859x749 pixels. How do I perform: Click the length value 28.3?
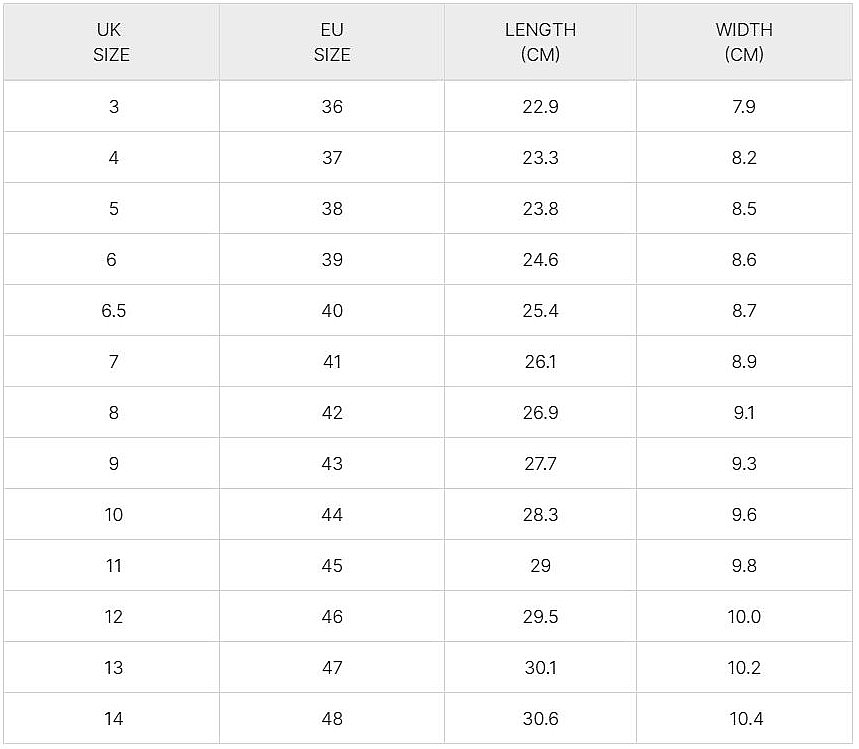(540, 515)
